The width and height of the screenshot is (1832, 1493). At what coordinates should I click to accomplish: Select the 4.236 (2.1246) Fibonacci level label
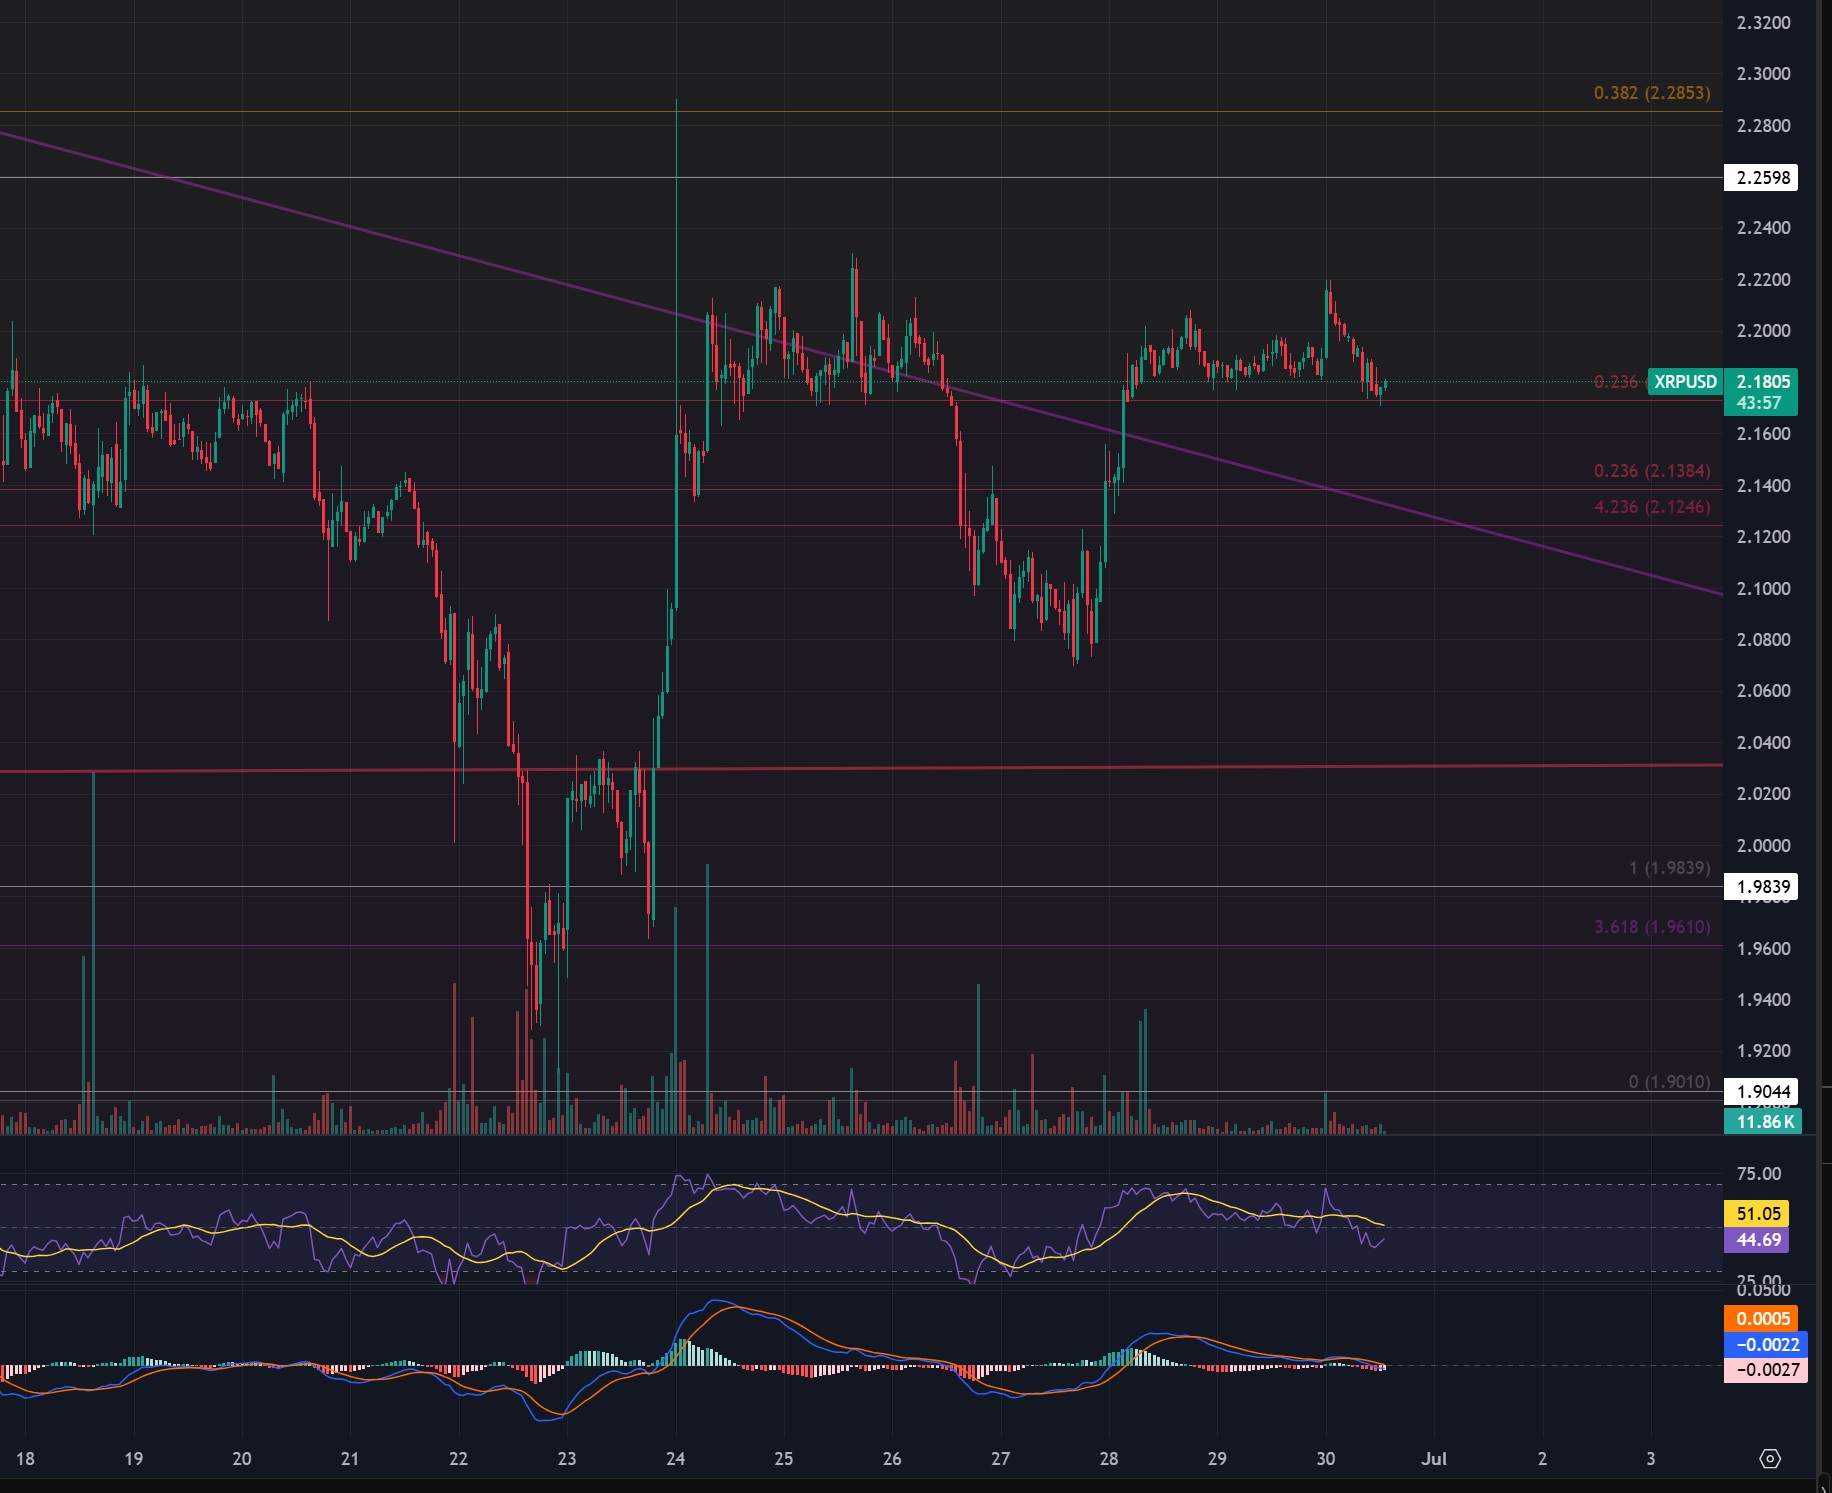(x=1652, y=507)
